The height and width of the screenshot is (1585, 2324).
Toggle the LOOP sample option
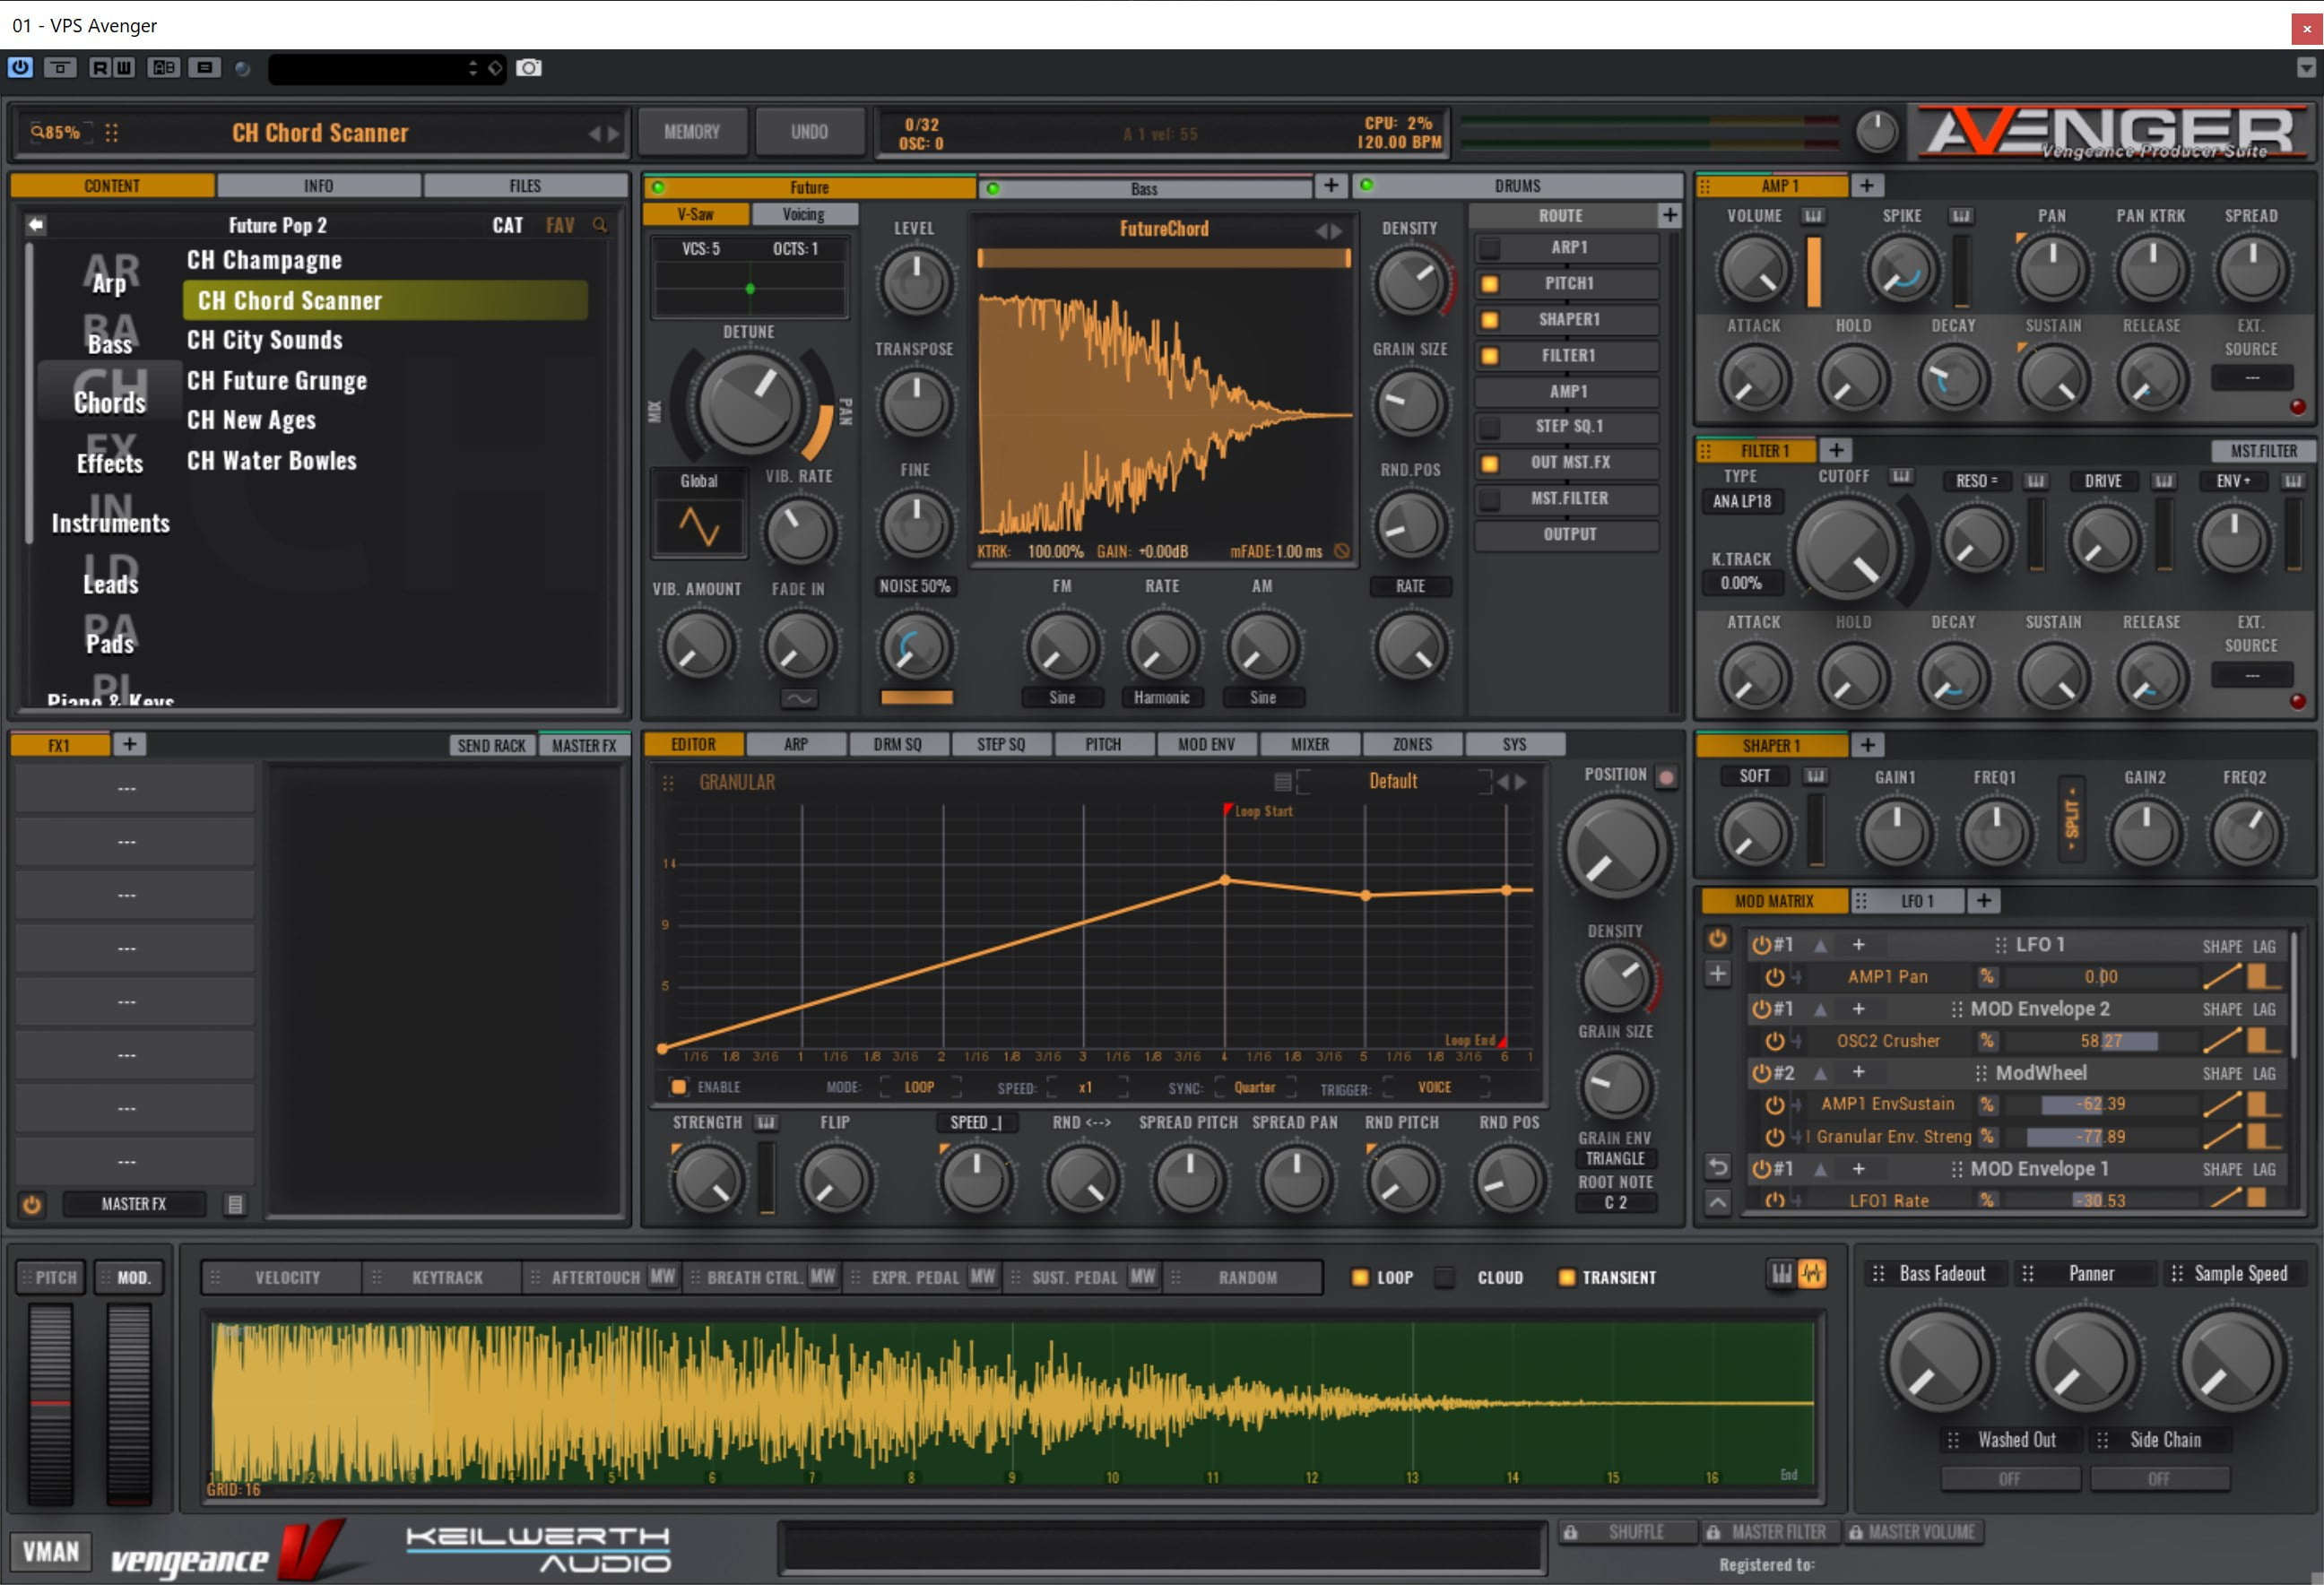[1360, 1277]
